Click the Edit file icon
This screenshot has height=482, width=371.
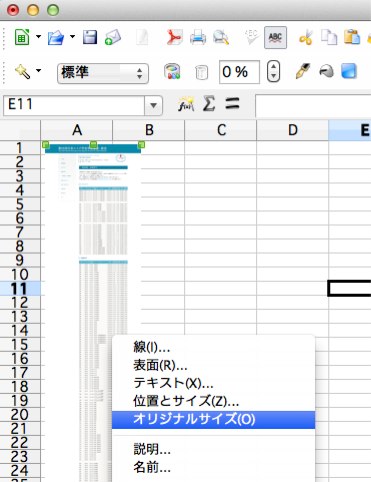[x=142, y=37]
